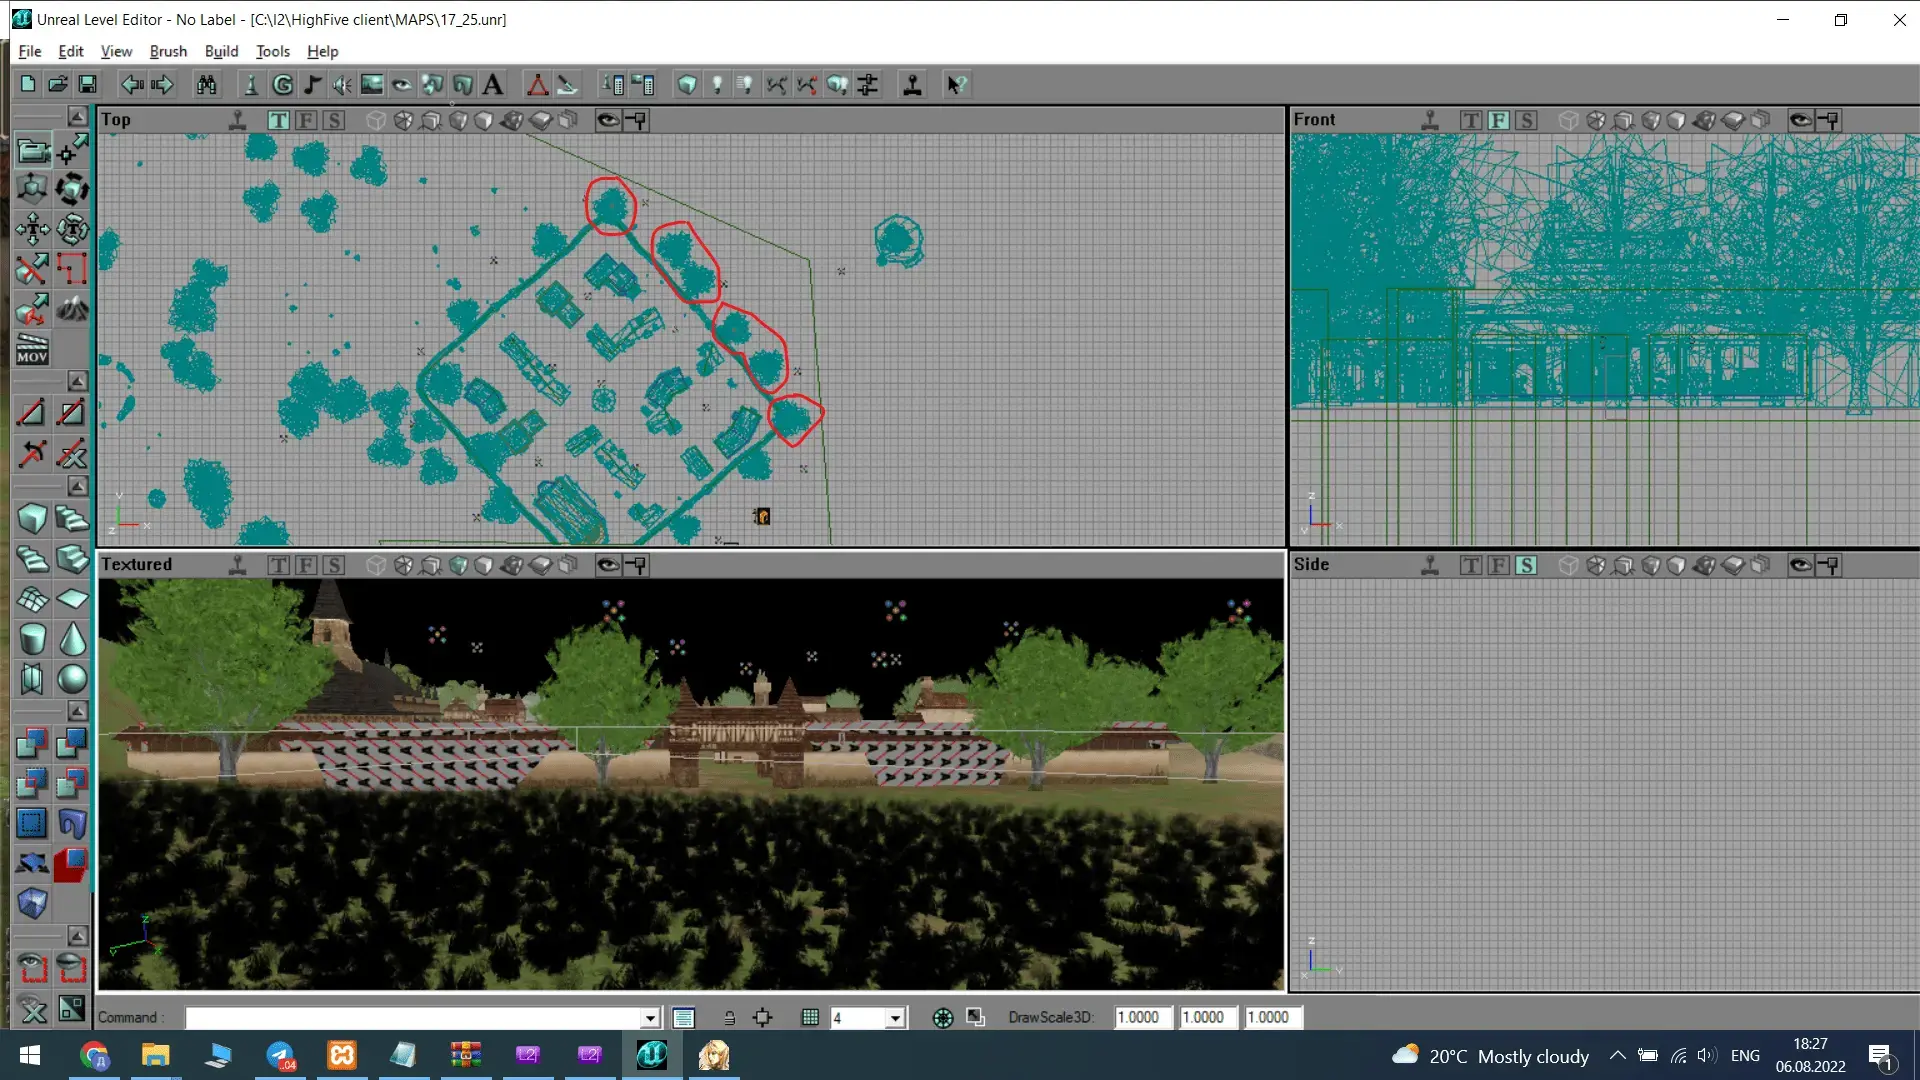Open Search for Actors binoculars icon

207,85
